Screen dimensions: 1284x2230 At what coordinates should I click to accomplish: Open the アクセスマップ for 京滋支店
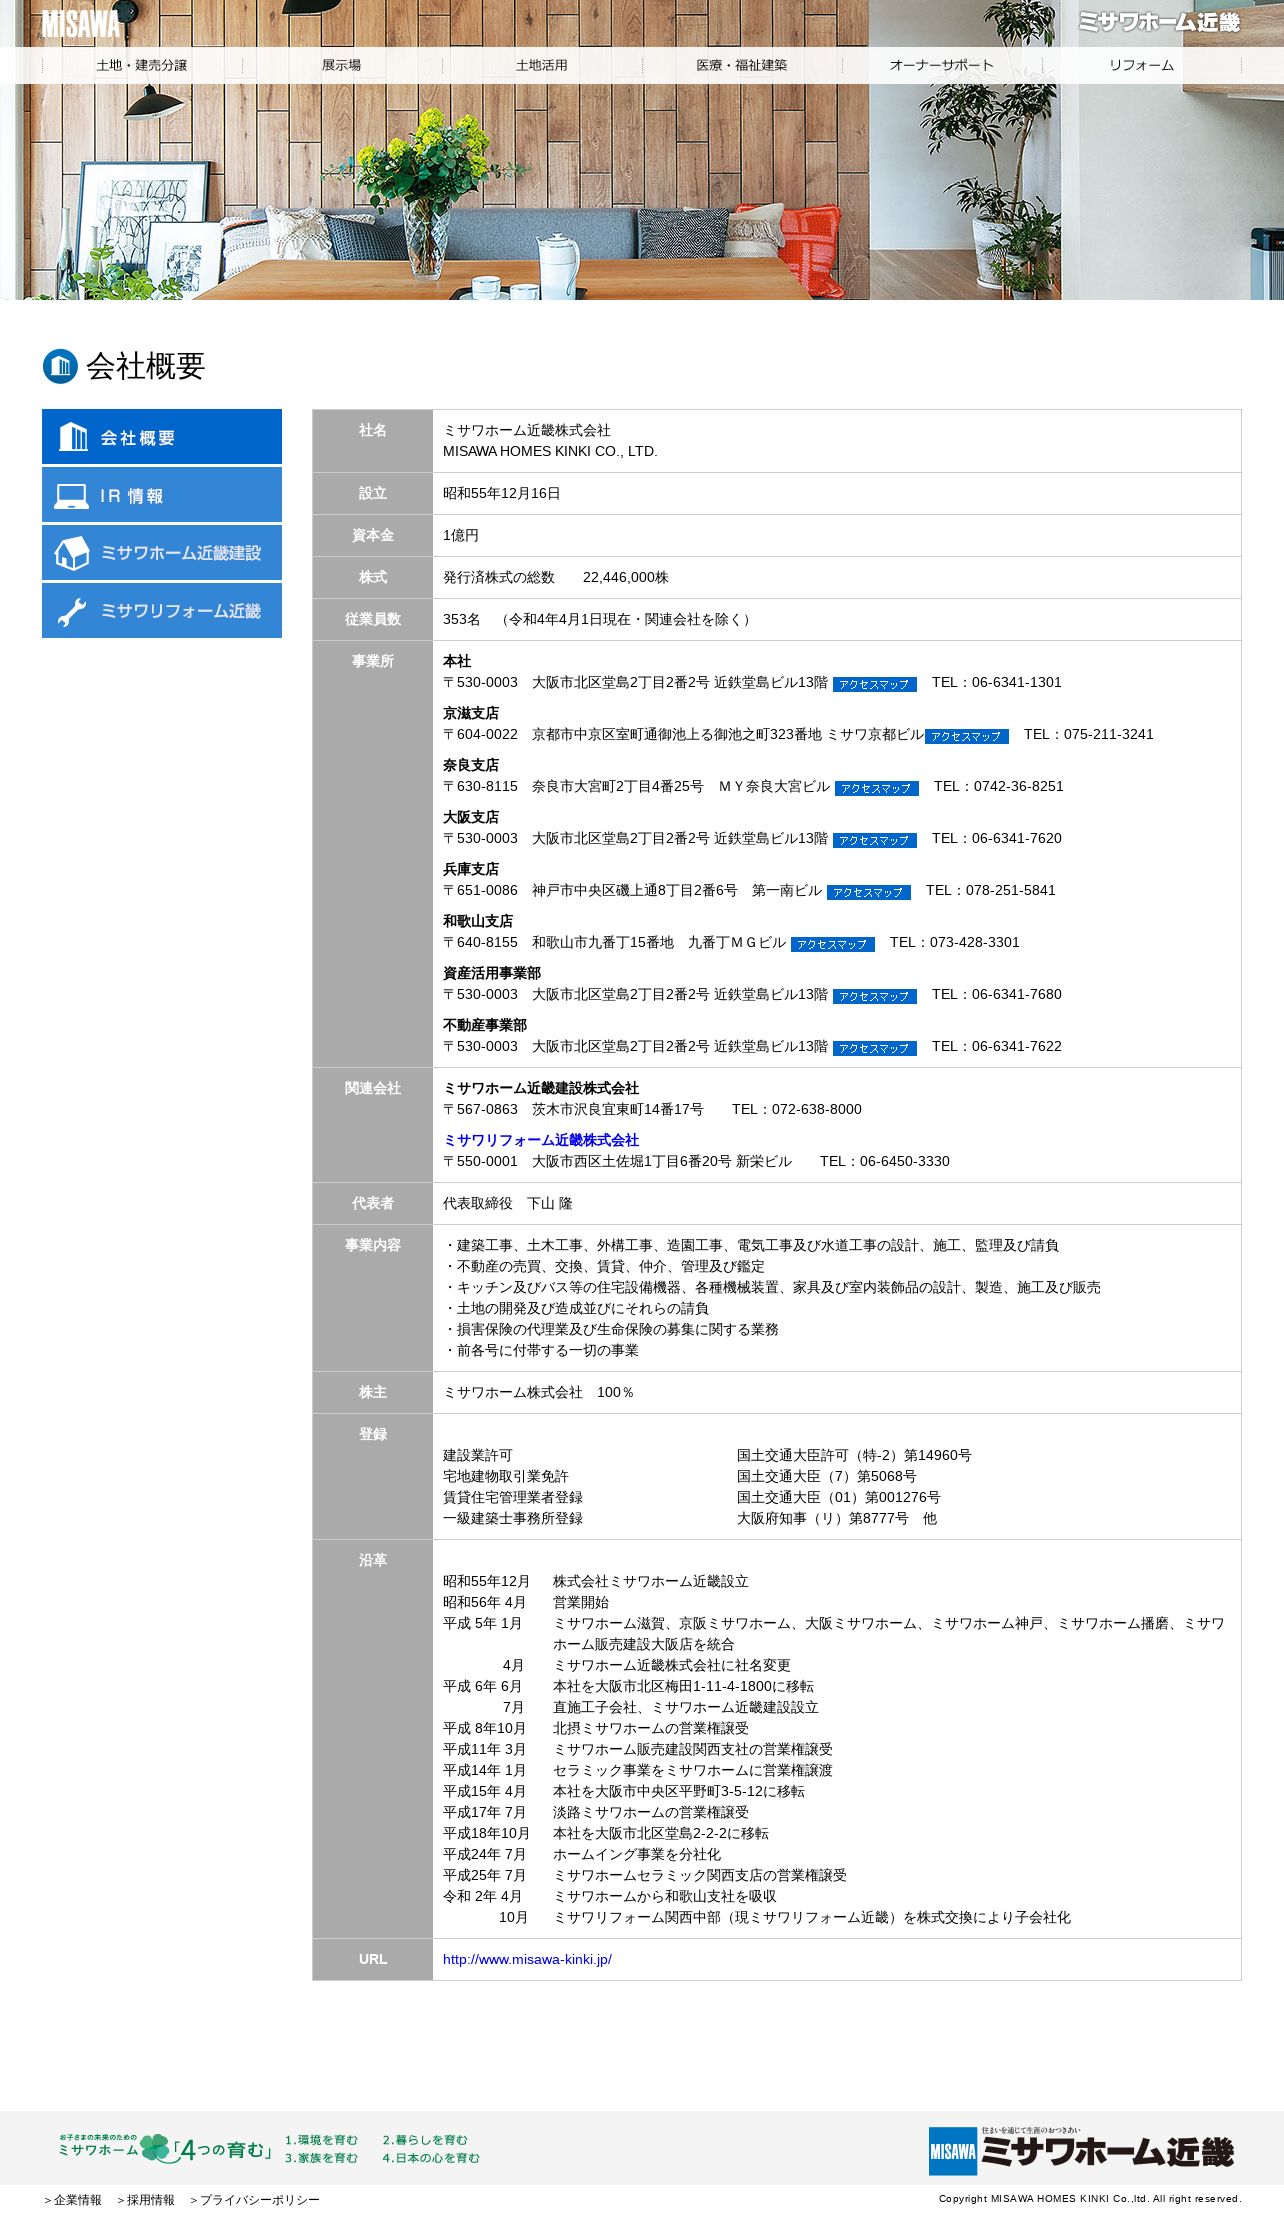pyautogui.click(x=967, y=736)
